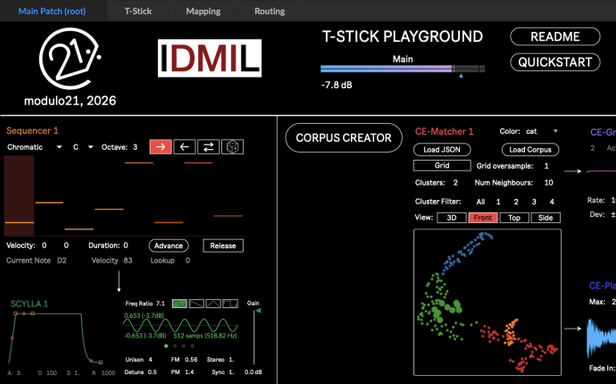Click the SCYLLA 1 oscillator sine wave display
This screenshot has height=384, width=616.
point(180,325)
